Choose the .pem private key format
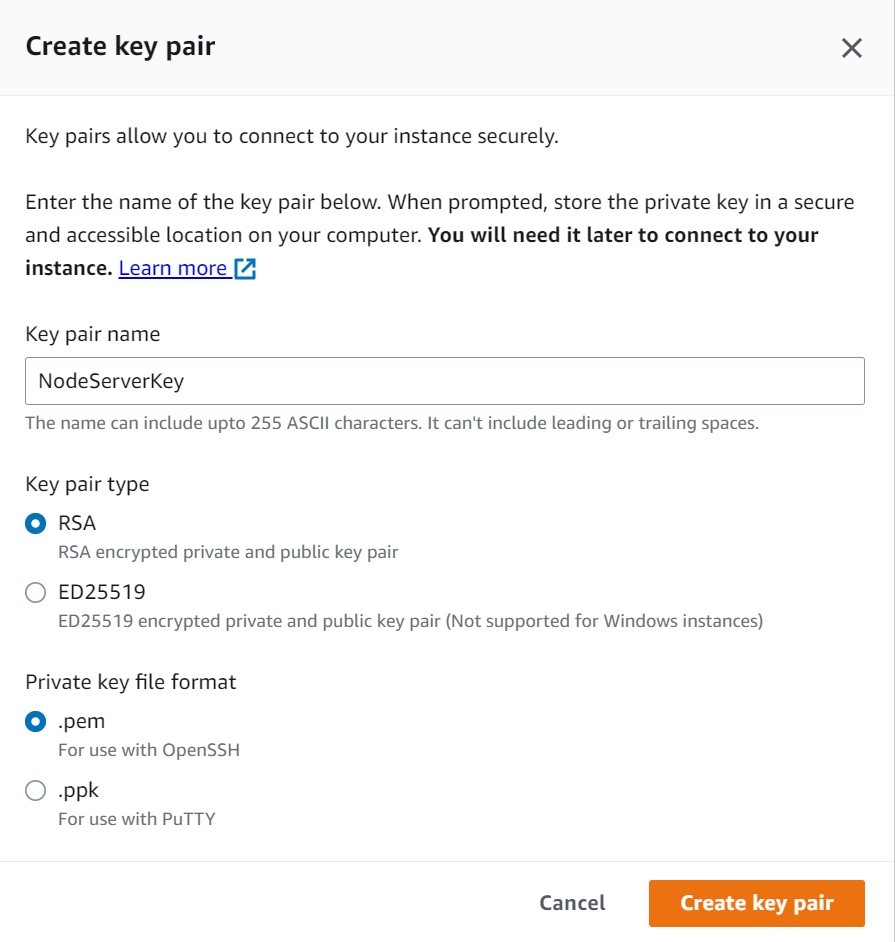The height and width of the screenshot is (942, 895). [35, 721]
